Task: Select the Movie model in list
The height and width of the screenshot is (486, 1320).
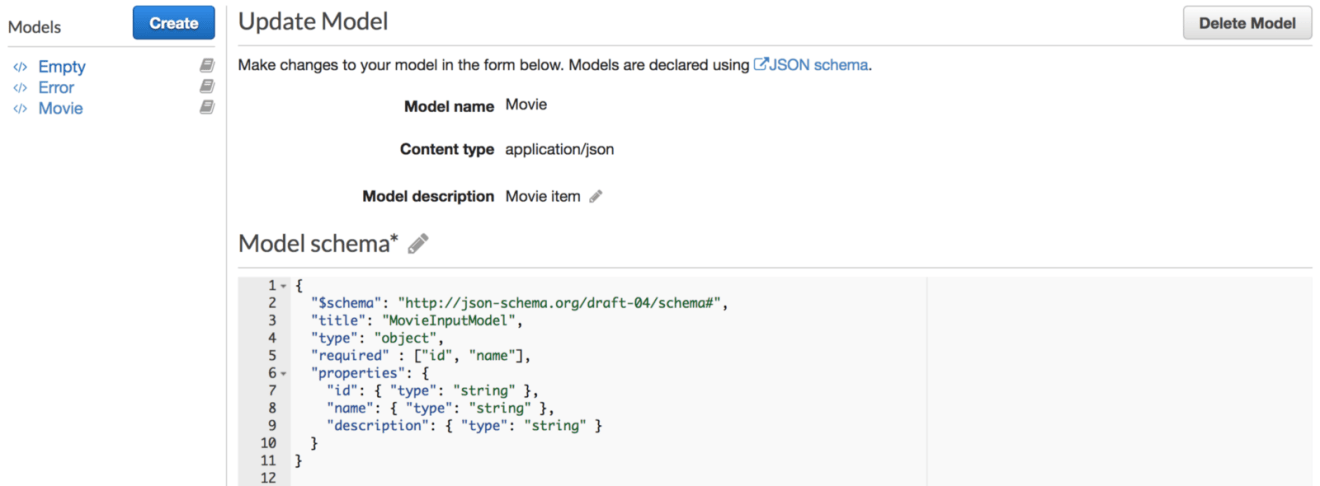Action: click(60, 109)
